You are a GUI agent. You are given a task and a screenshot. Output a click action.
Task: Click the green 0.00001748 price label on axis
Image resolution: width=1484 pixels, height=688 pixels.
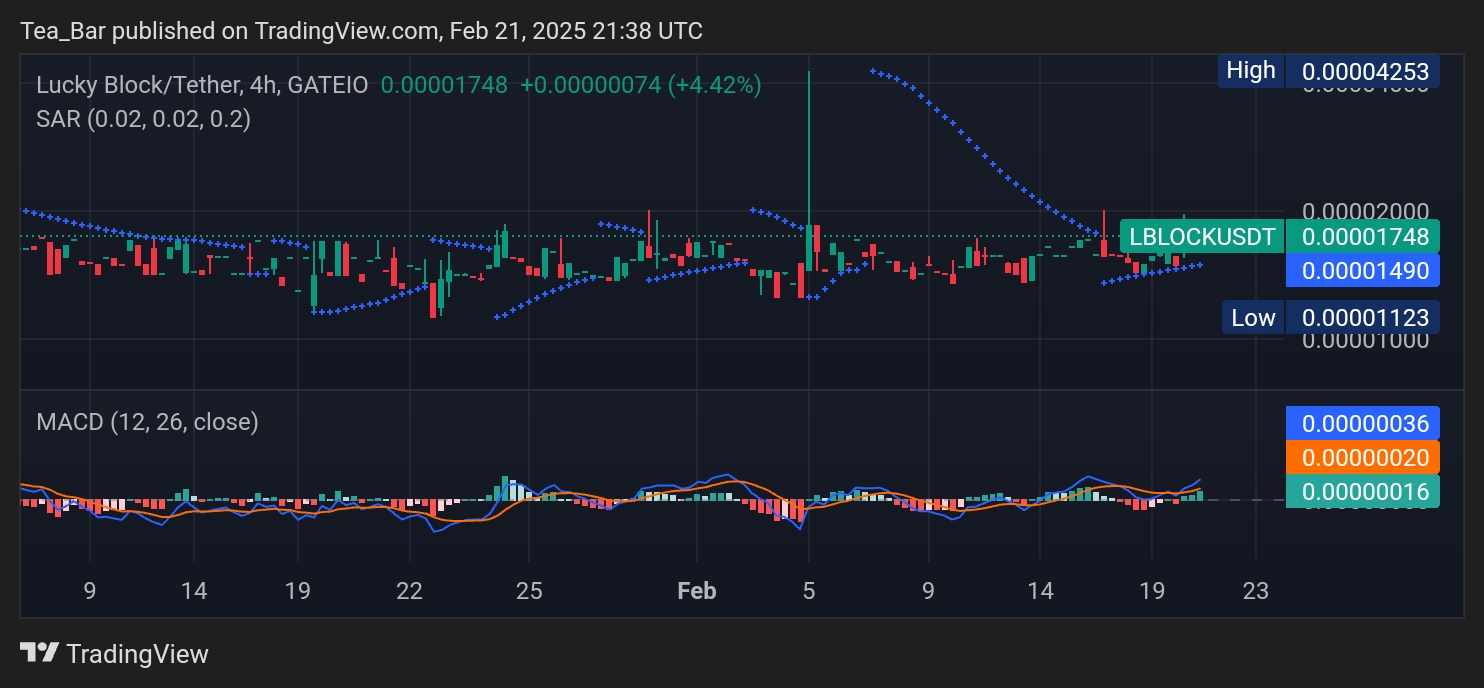click(1363, 237)
